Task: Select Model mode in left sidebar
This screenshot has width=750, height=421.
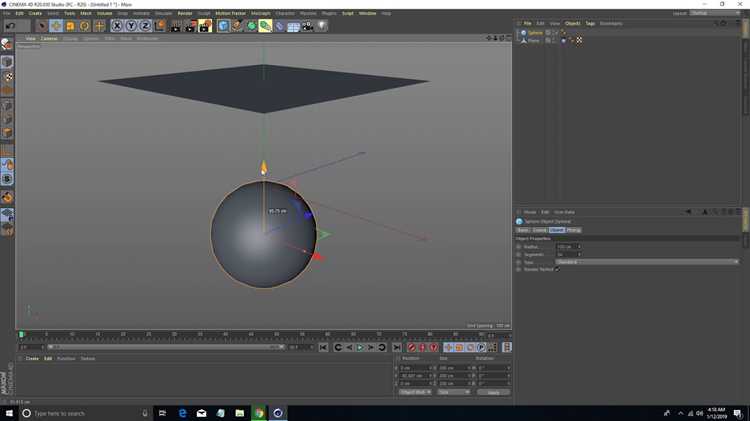Action: (7, 62)
